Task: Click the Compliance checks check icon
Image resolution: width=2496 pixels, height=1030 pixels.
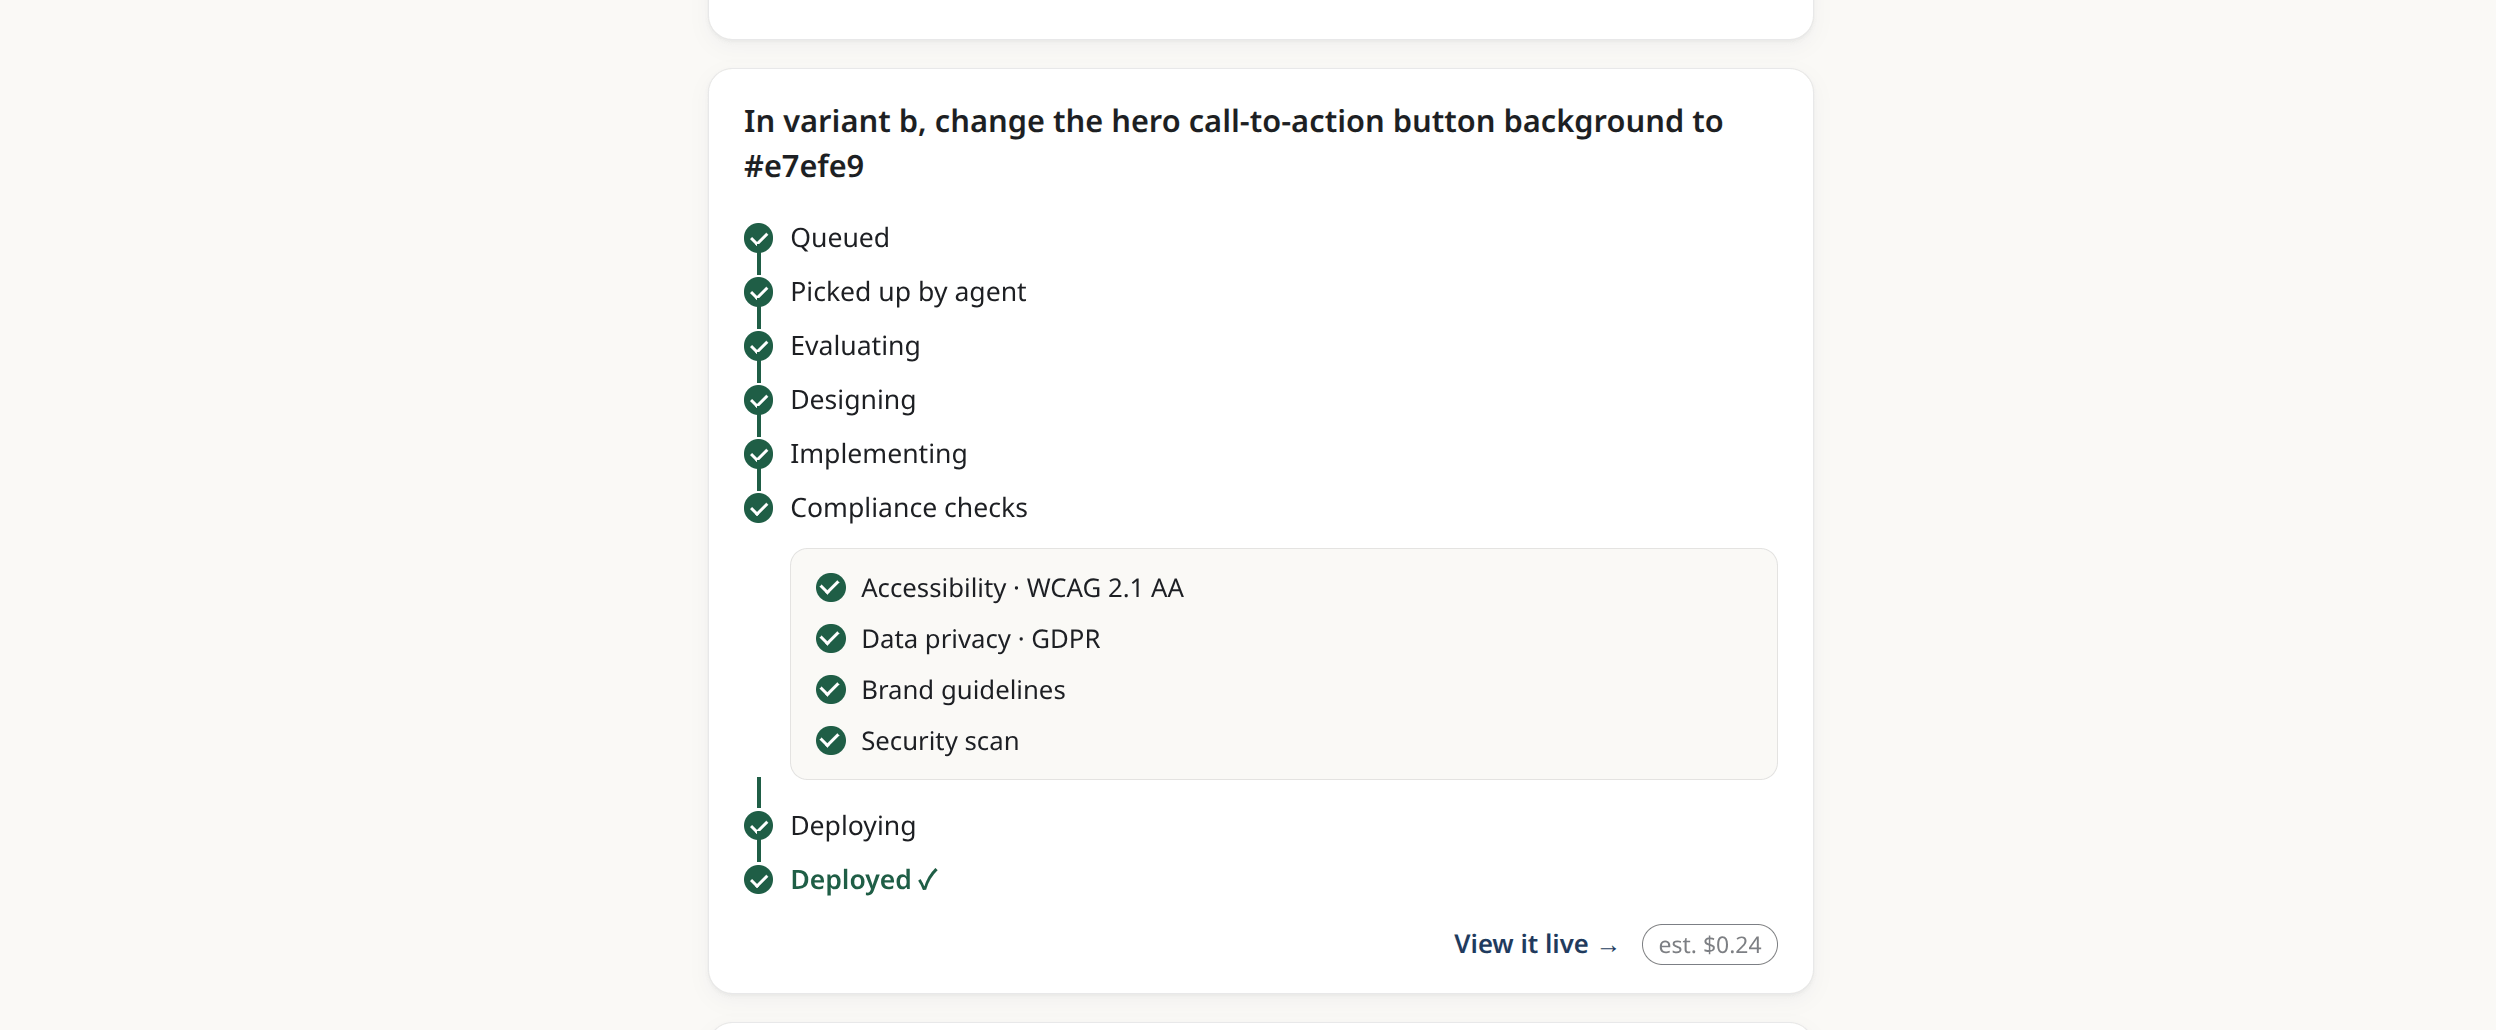Action: pyautogui.click(x=758, y=508)
